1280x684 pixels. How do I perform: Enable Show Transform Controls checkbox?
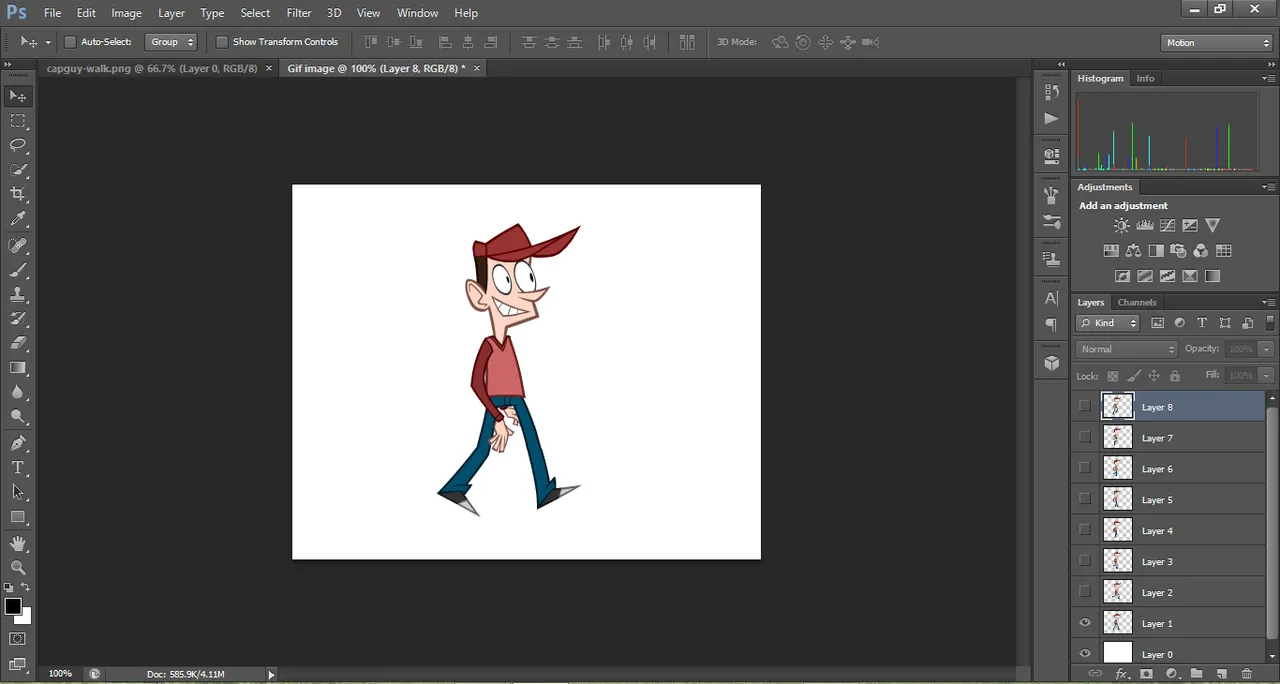[x=222, y=42]
